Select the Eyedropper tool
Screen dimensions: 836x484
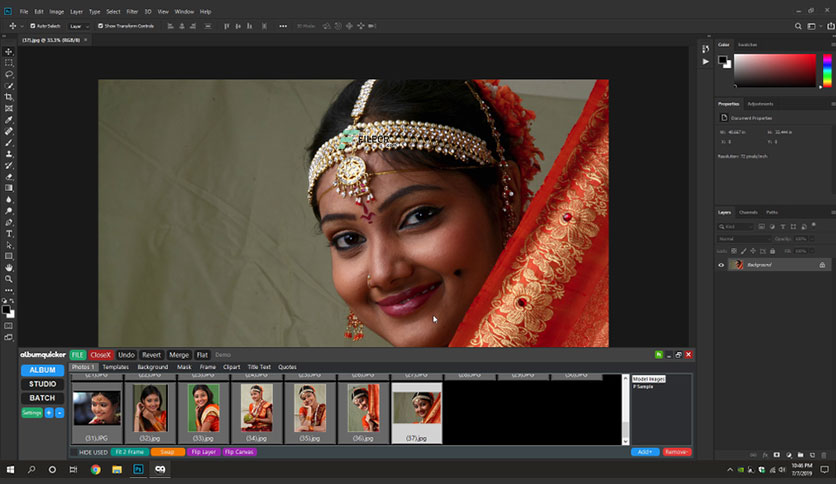pos(9,120)
